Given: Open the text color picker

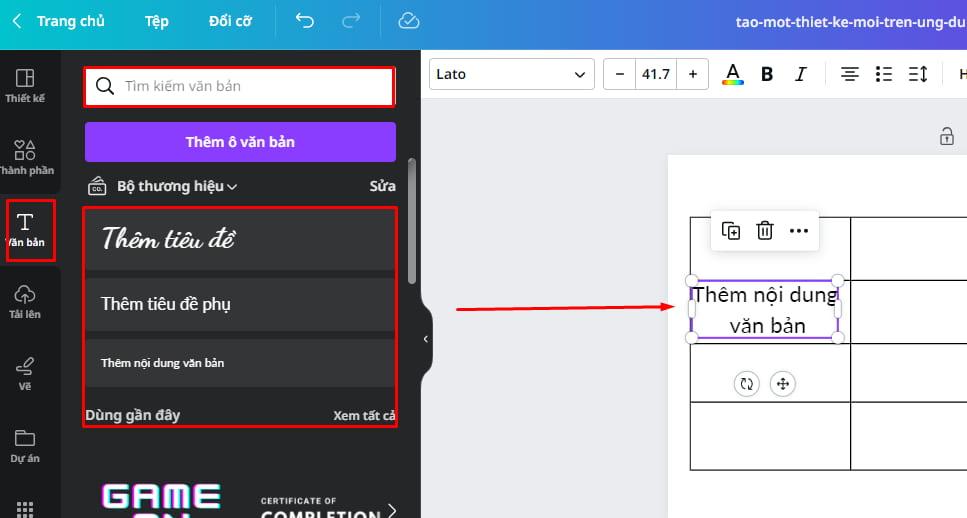Looking at the screenshot, I should [x=733, y=74].
